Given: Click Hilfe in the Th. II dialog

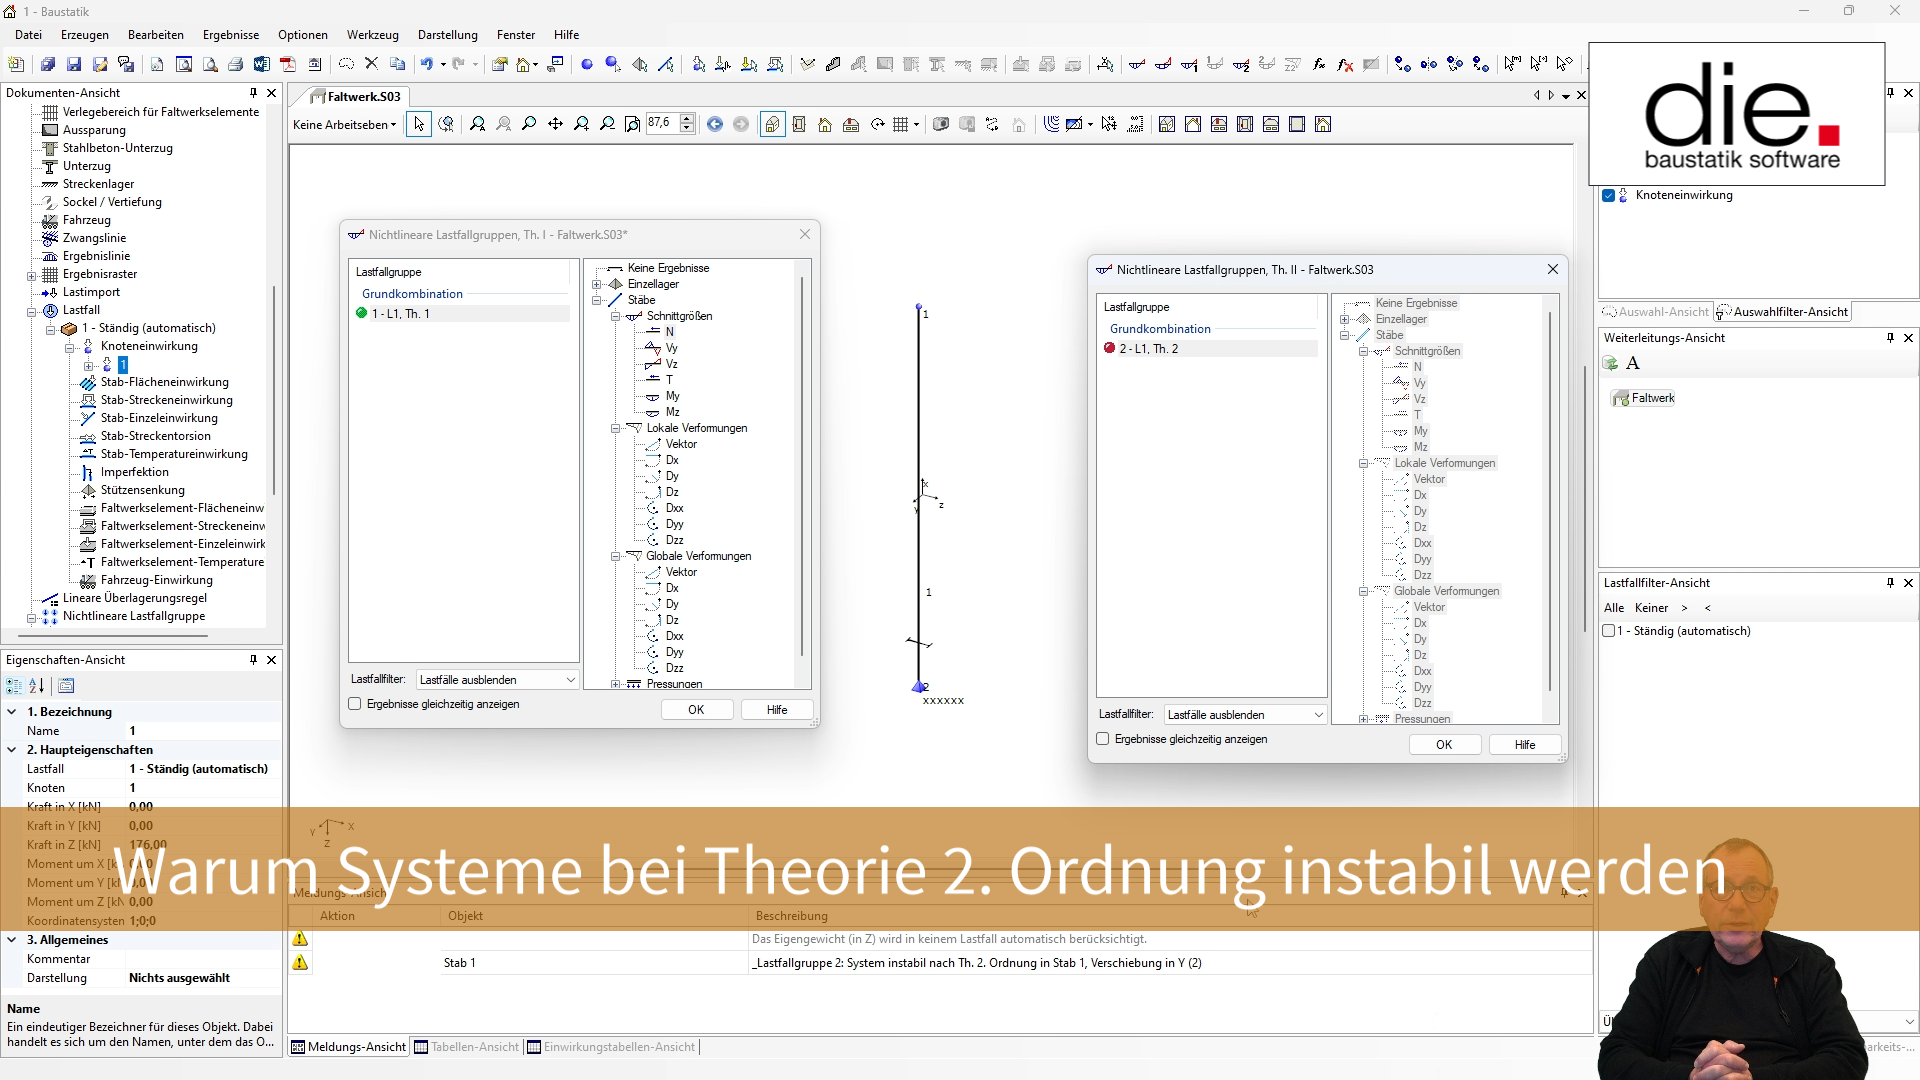Looking at the screenshot, I should [x=1525, y=745].
